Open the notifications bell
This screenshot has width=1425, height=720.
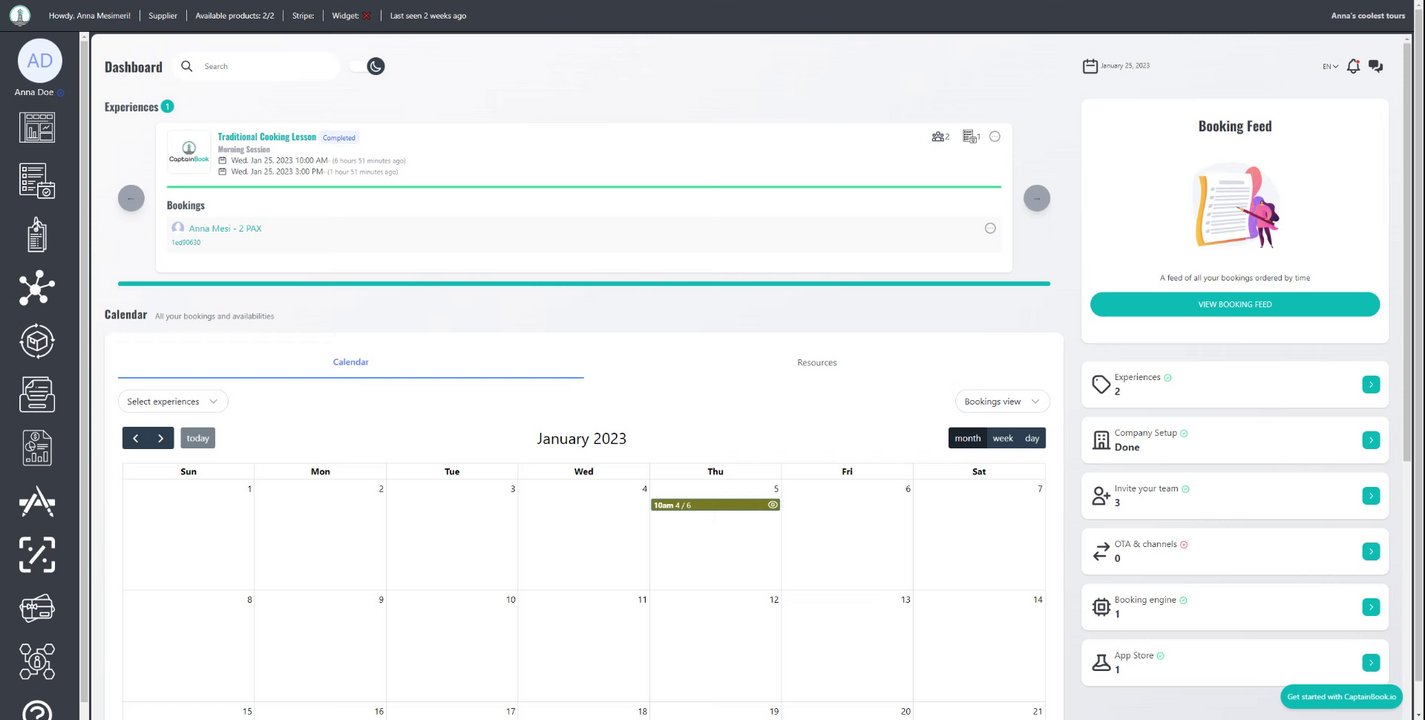tap(1353, 66)
